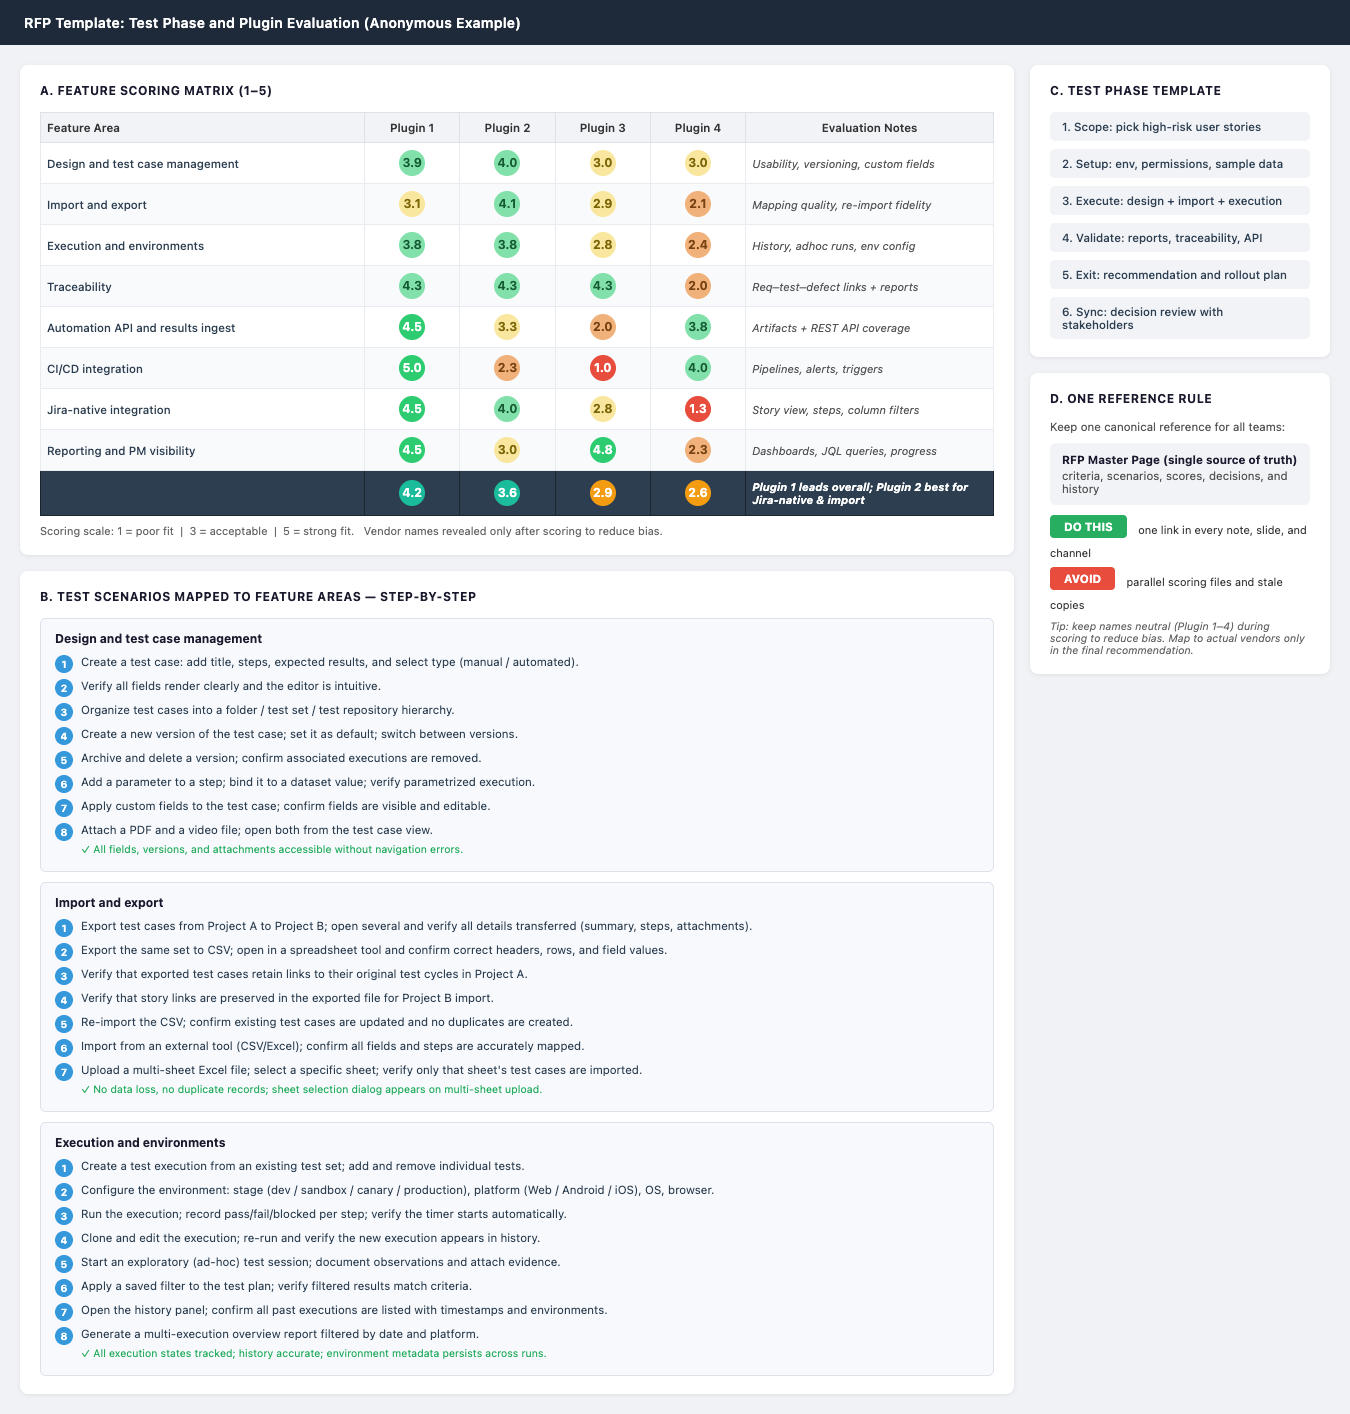Select step '4. Validate: reports, traceability, API'

[1180, 238]
